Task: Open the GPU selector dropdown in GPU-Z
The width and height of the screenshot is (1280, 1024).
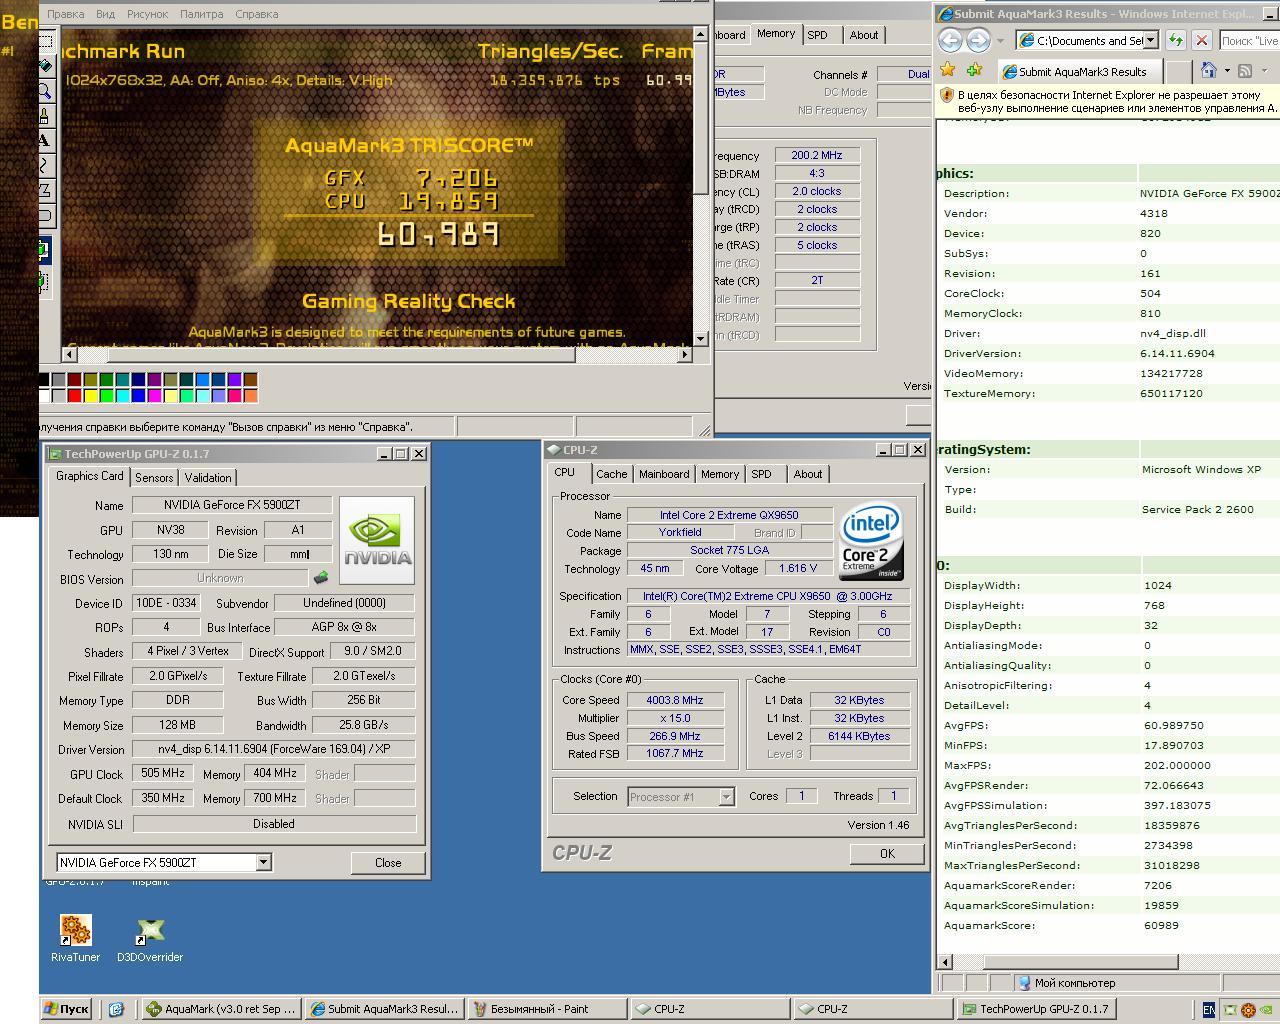Action: [x=263, y=862]
